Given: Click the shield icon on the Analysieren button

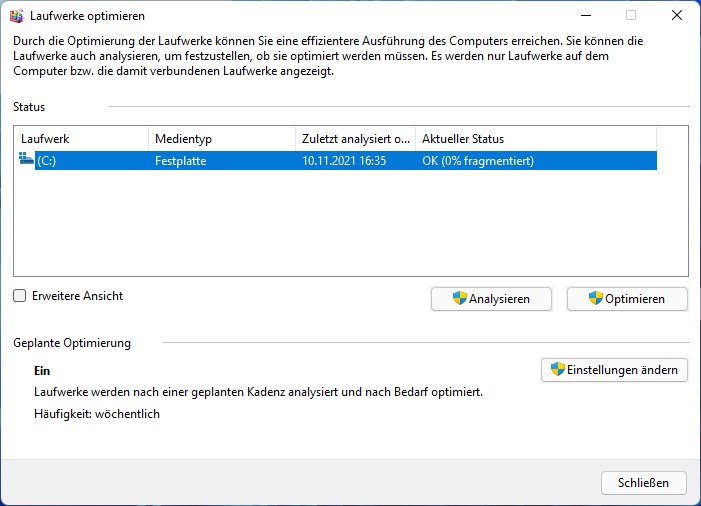Looking at the screenshot, I should point(460,298).
